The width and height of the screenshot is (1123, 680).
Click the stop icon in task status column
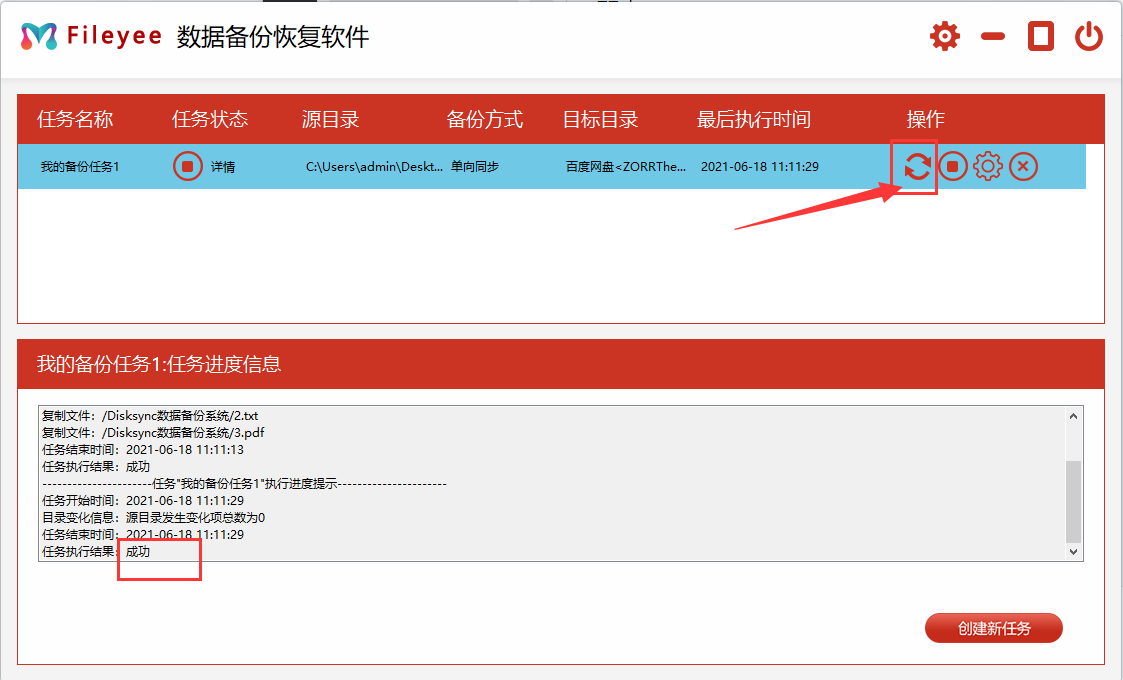187,167
